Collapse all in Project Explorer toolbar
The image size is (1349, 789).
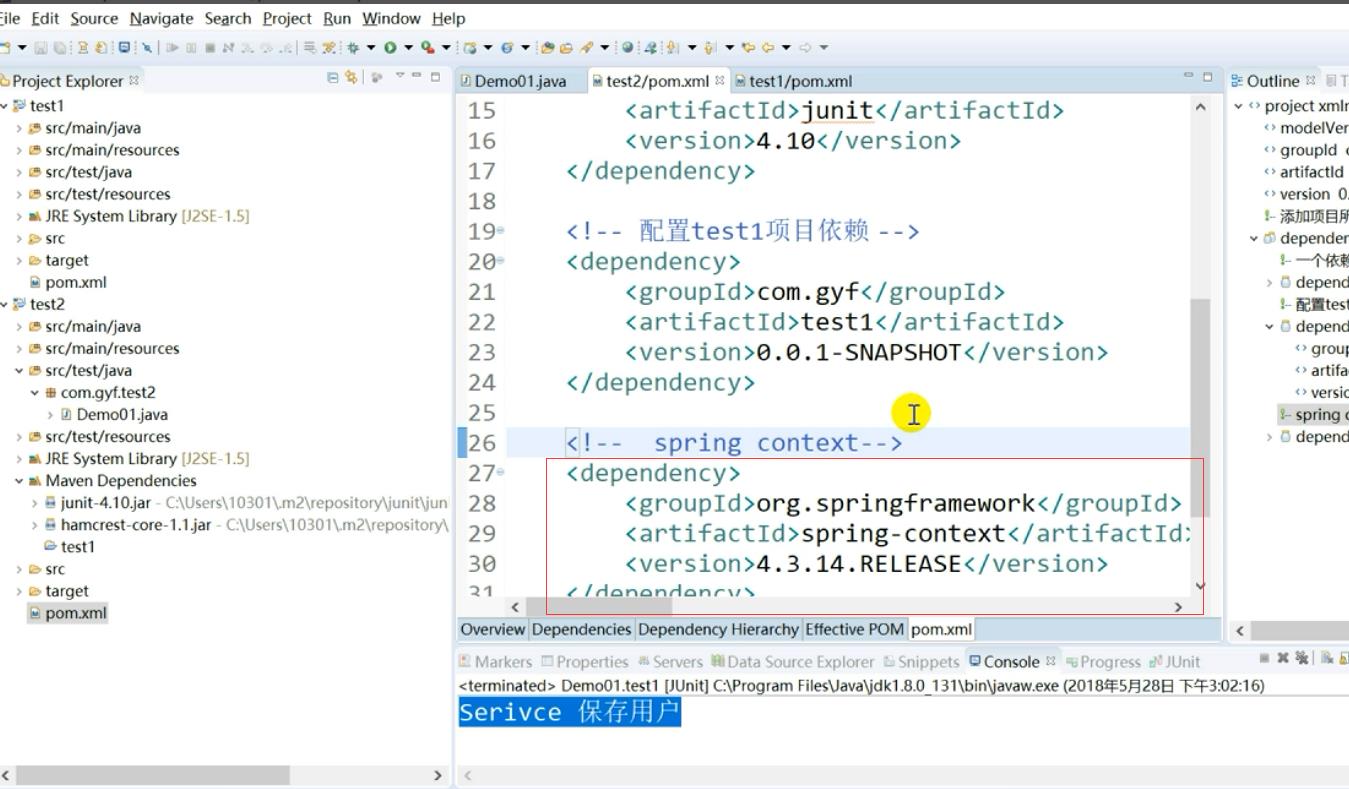[x=333, y=77]
